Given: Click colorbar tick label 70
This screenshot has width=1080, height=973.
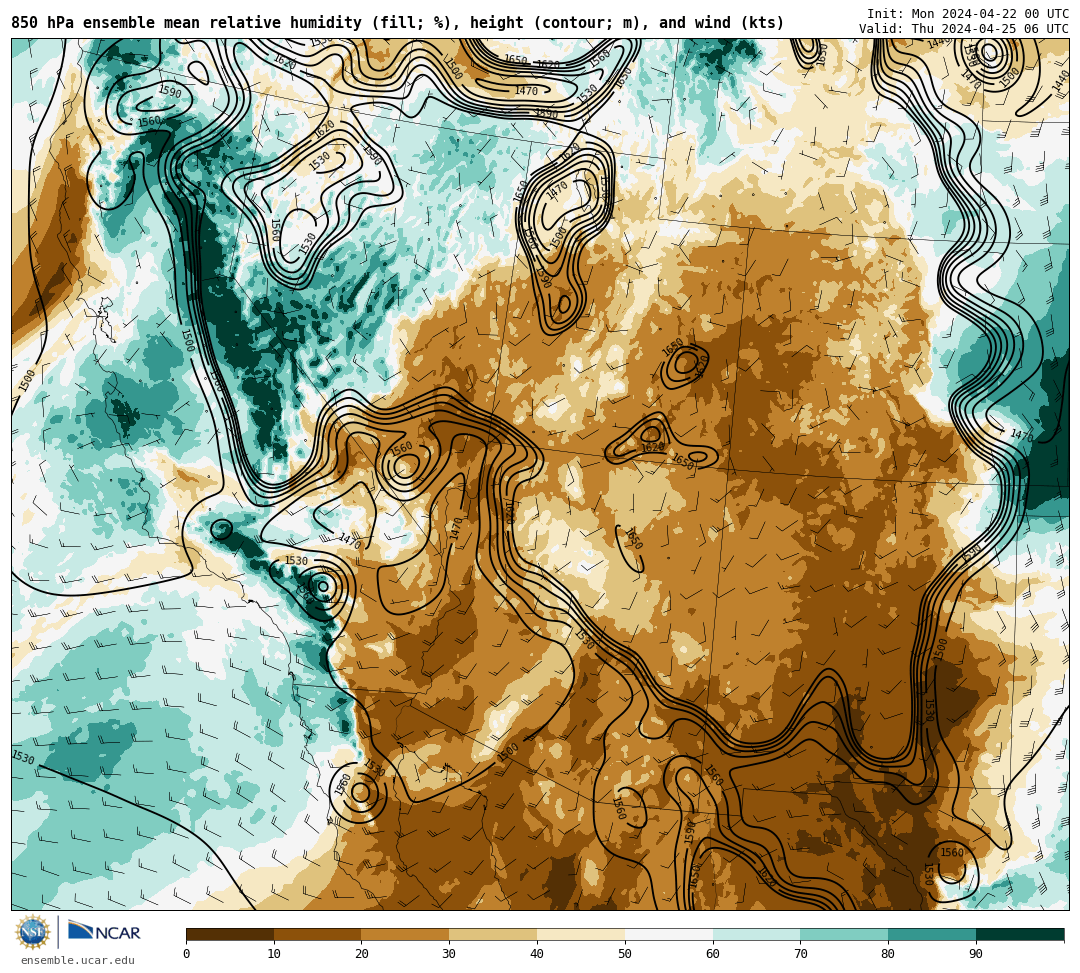Looking at the screenshot, I should 800,954.
